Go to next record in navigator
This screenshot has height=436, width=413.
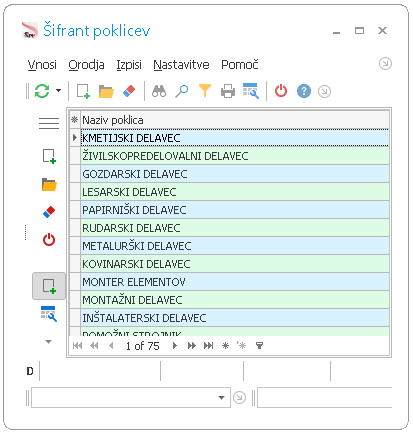click(175, 346)
